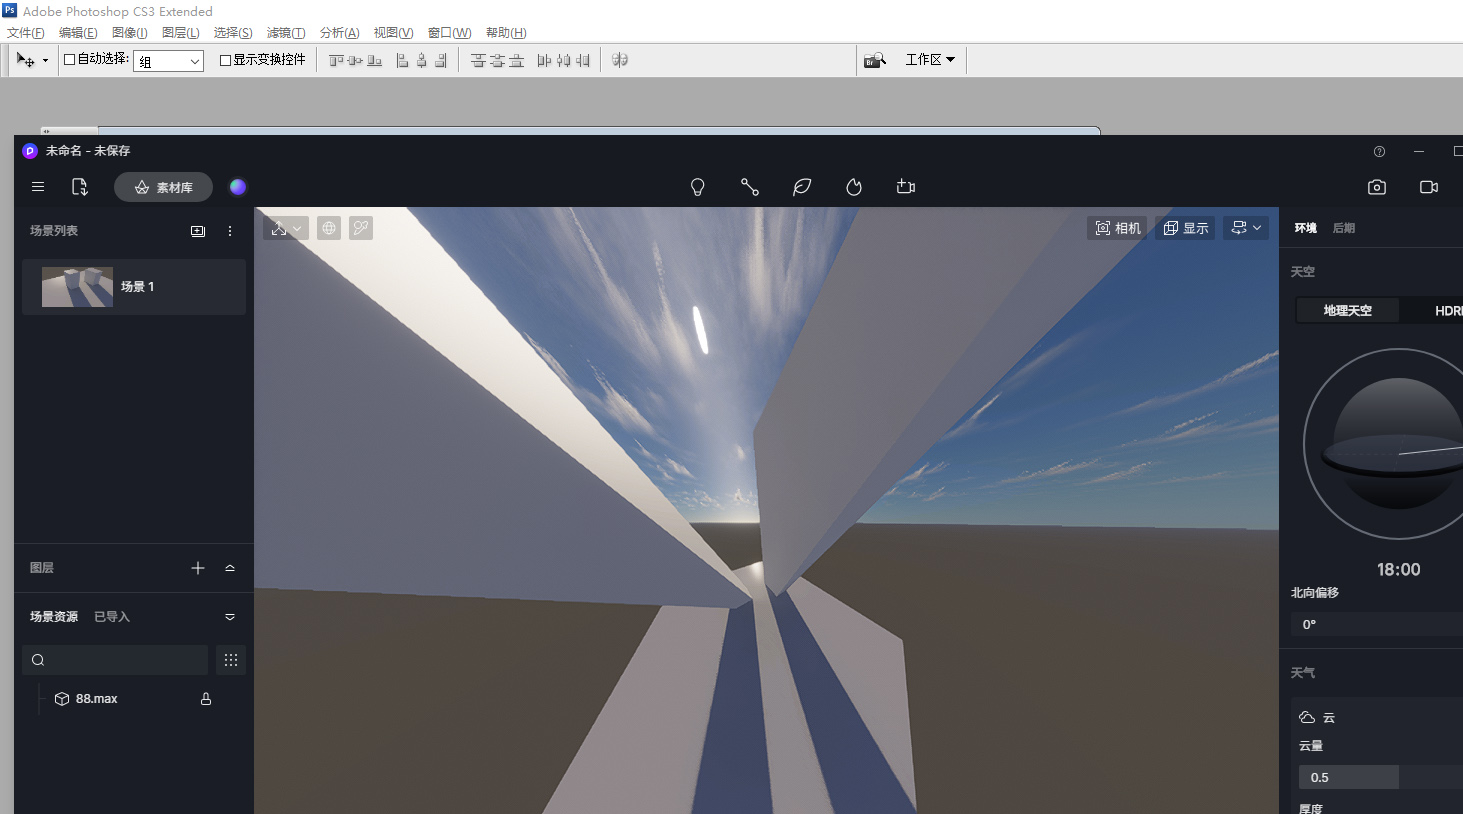1463x814 pixels.
Task: Click the import file icon
Action: pyautogui.click(x=80, y=187)
